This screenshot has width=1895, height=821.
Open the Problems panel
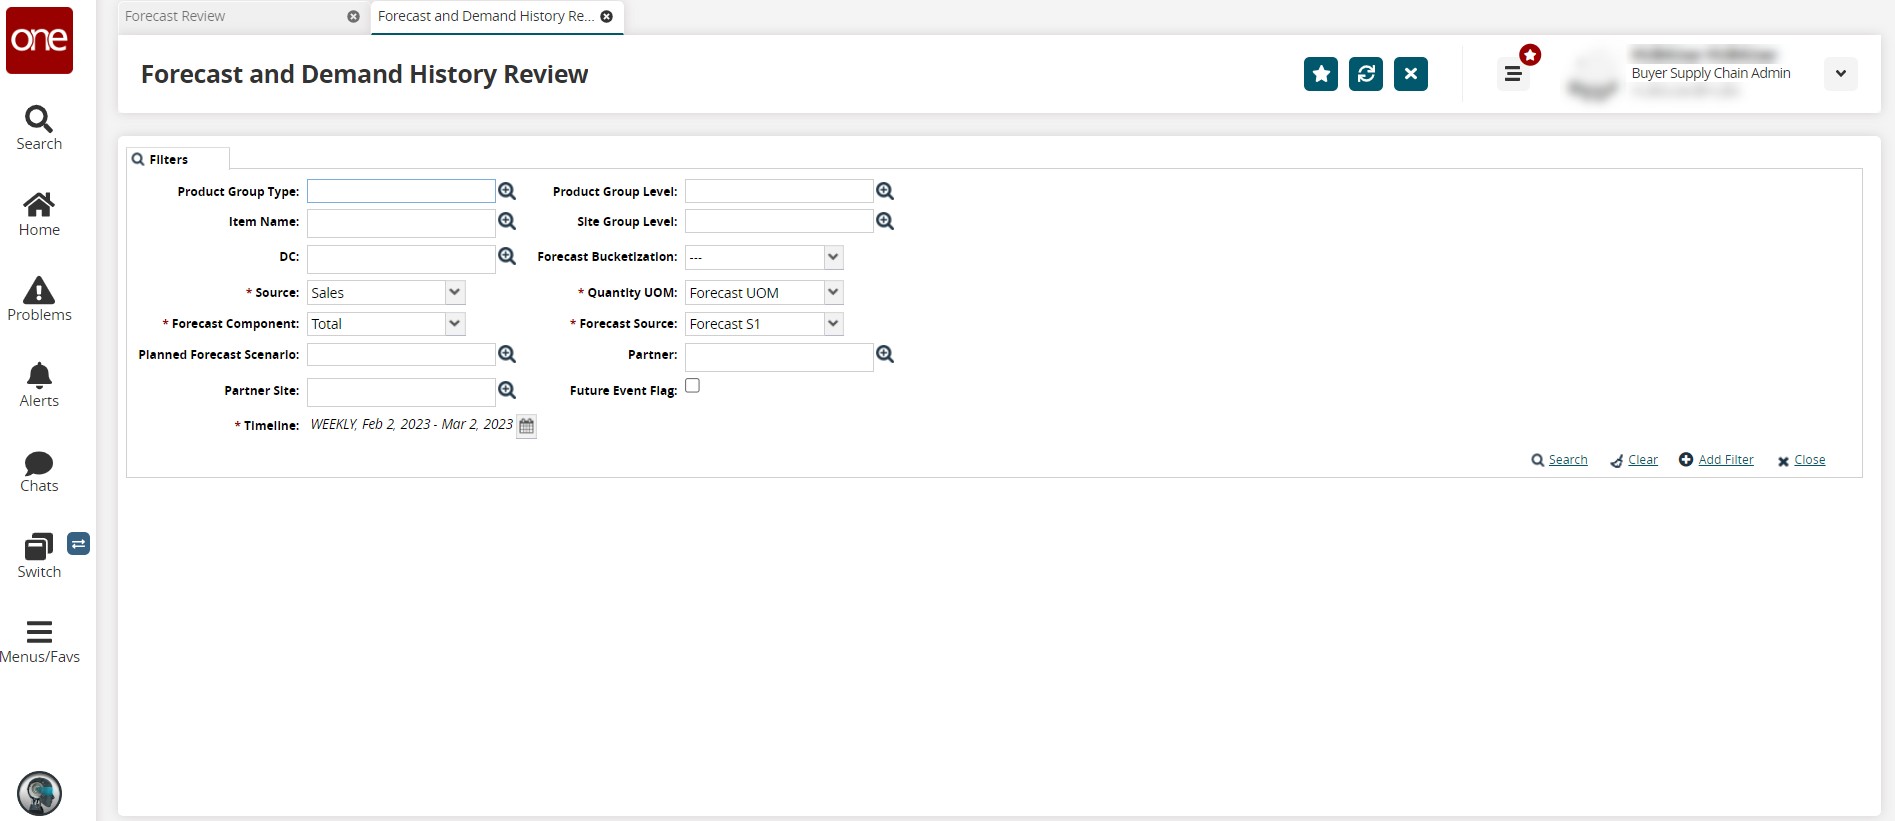click(39, 299)
